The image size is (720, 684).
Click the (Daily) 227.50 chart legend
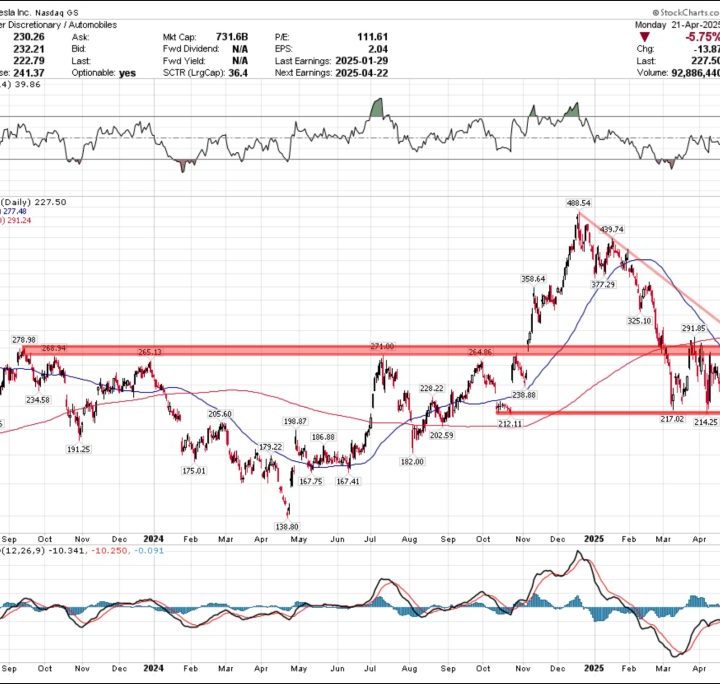tap(34, 202)
